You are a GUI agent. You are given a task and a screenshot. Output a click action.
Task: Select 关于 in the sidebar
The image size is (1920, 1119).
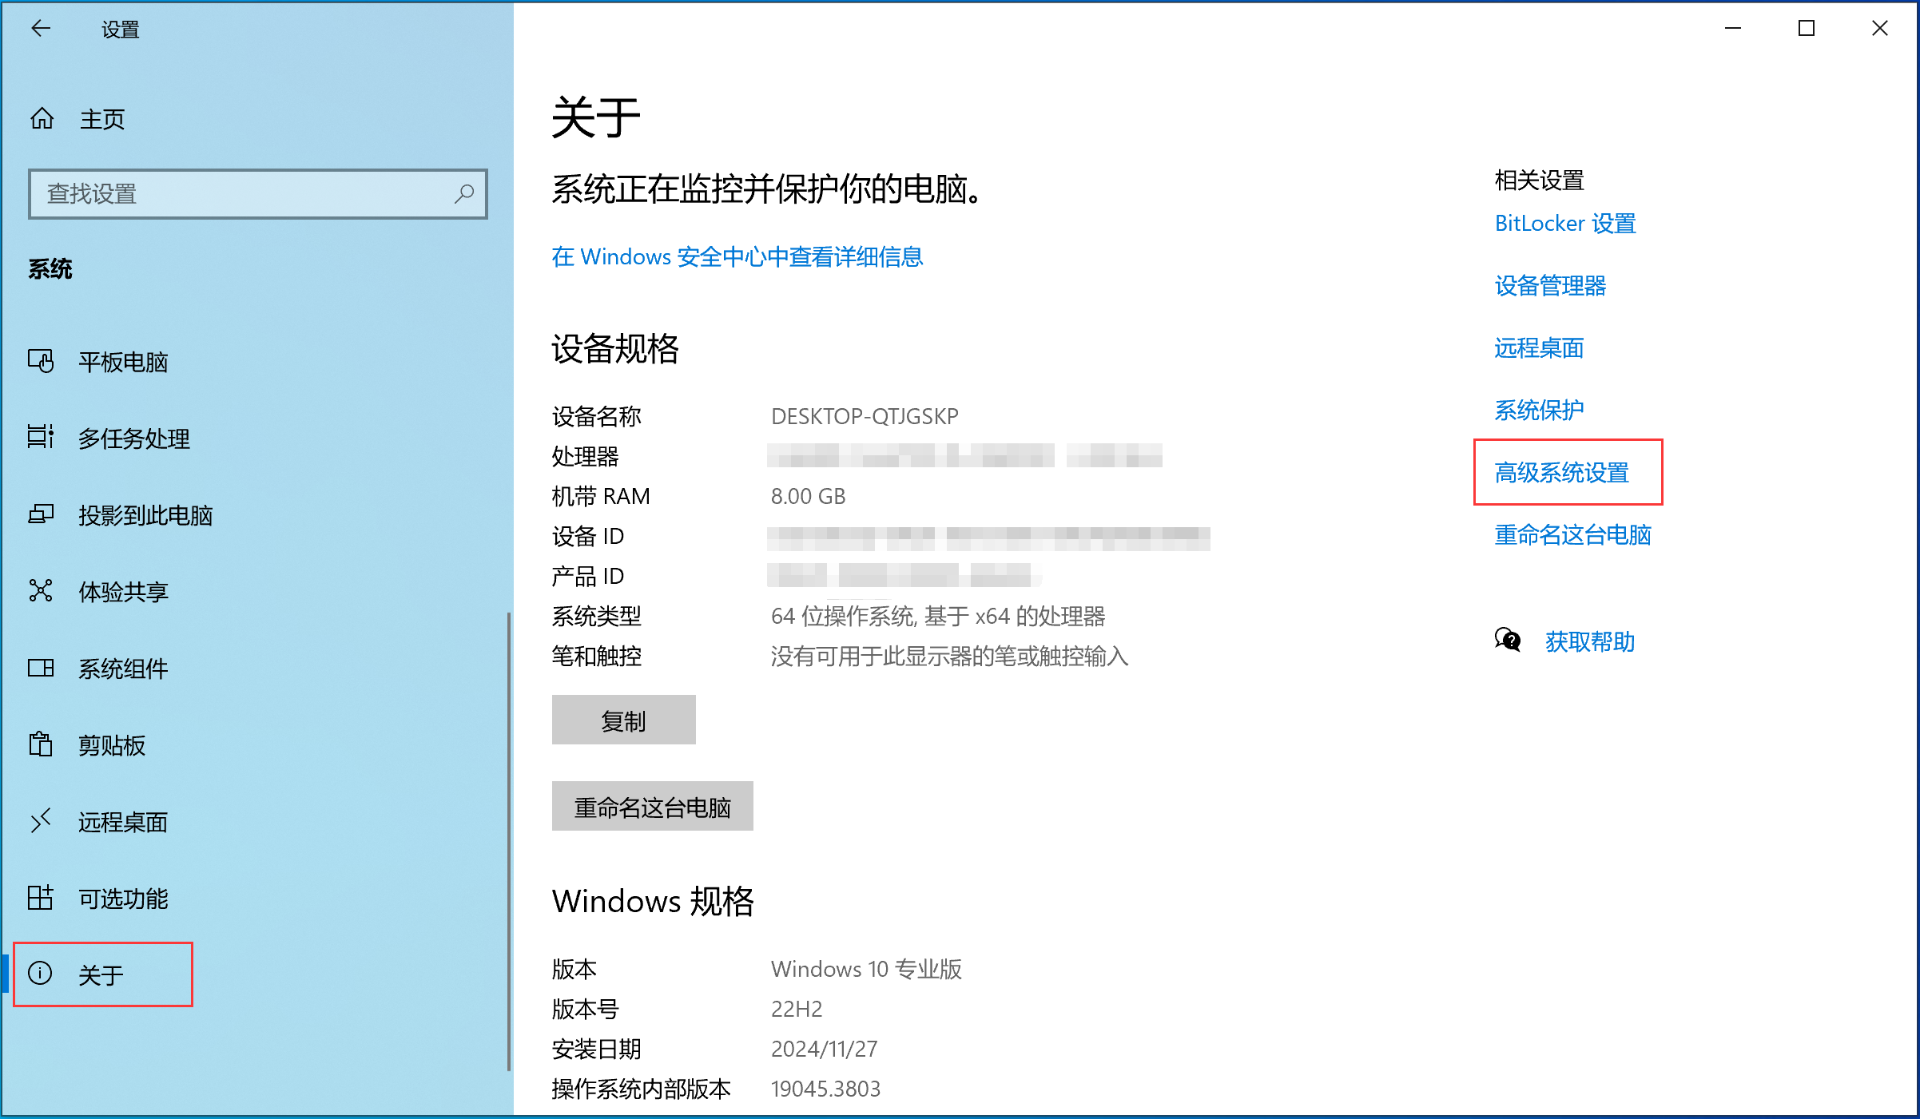(x=101, y=975)
